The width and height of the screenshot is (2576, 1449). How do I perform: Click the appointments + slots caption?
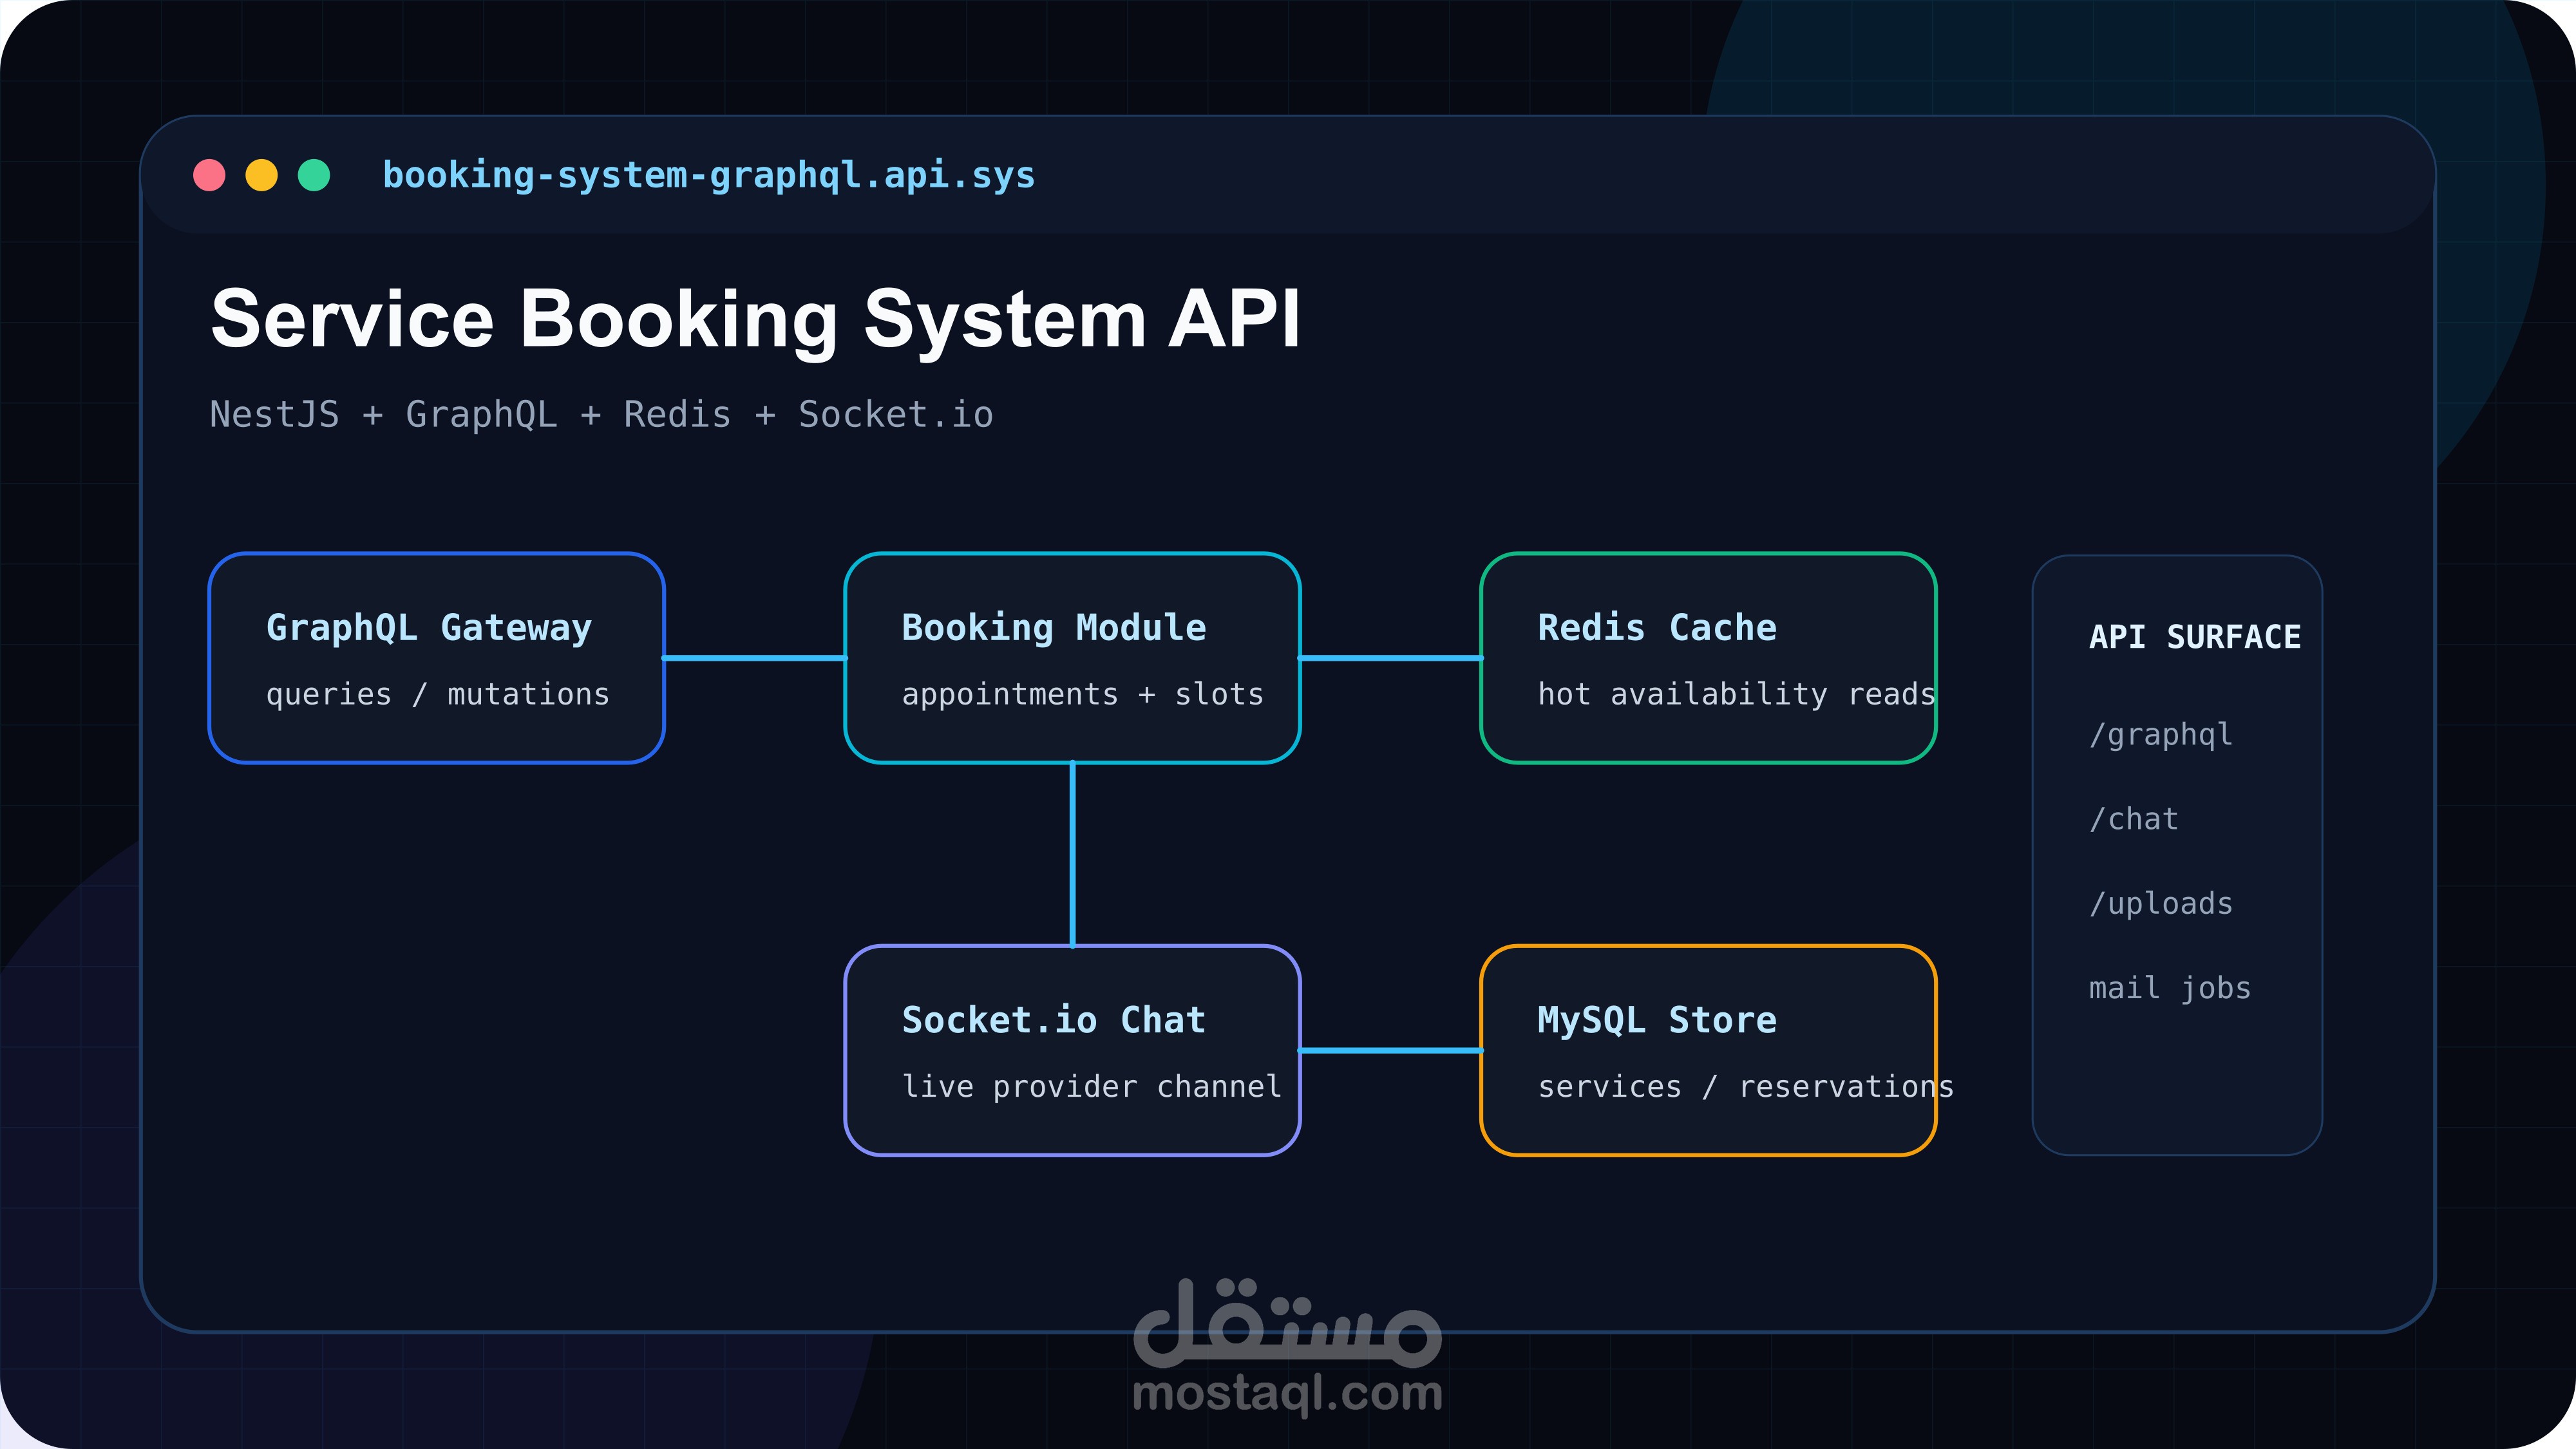click(x=1083, y=694)
